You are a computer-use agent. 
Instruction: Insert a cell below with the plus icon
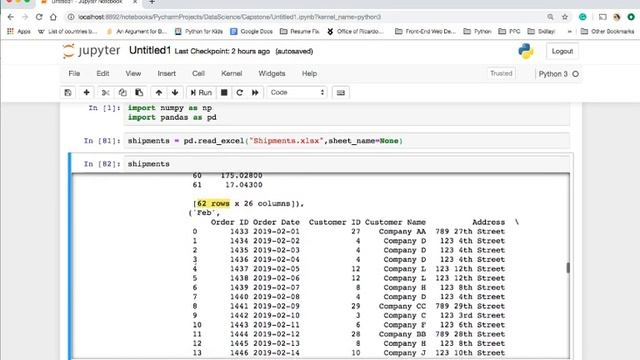coord(87,93)
